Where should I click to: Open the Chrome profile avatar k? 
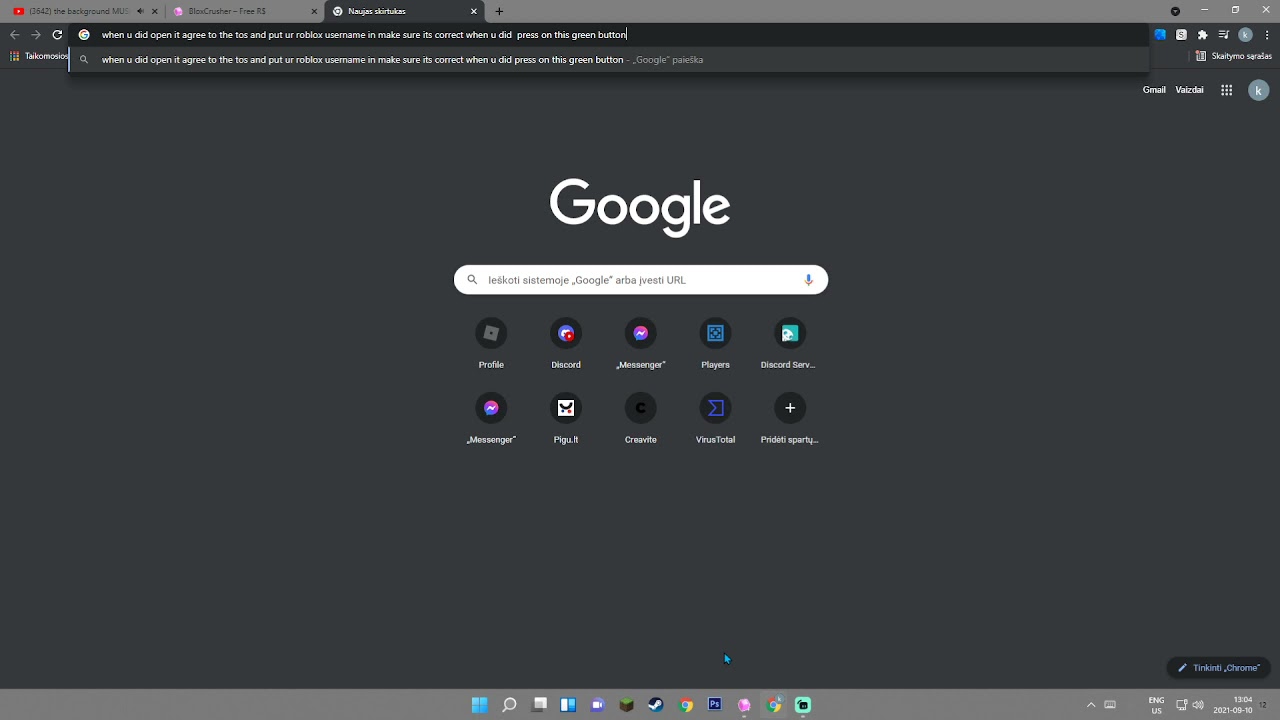tap(1245, 34)
